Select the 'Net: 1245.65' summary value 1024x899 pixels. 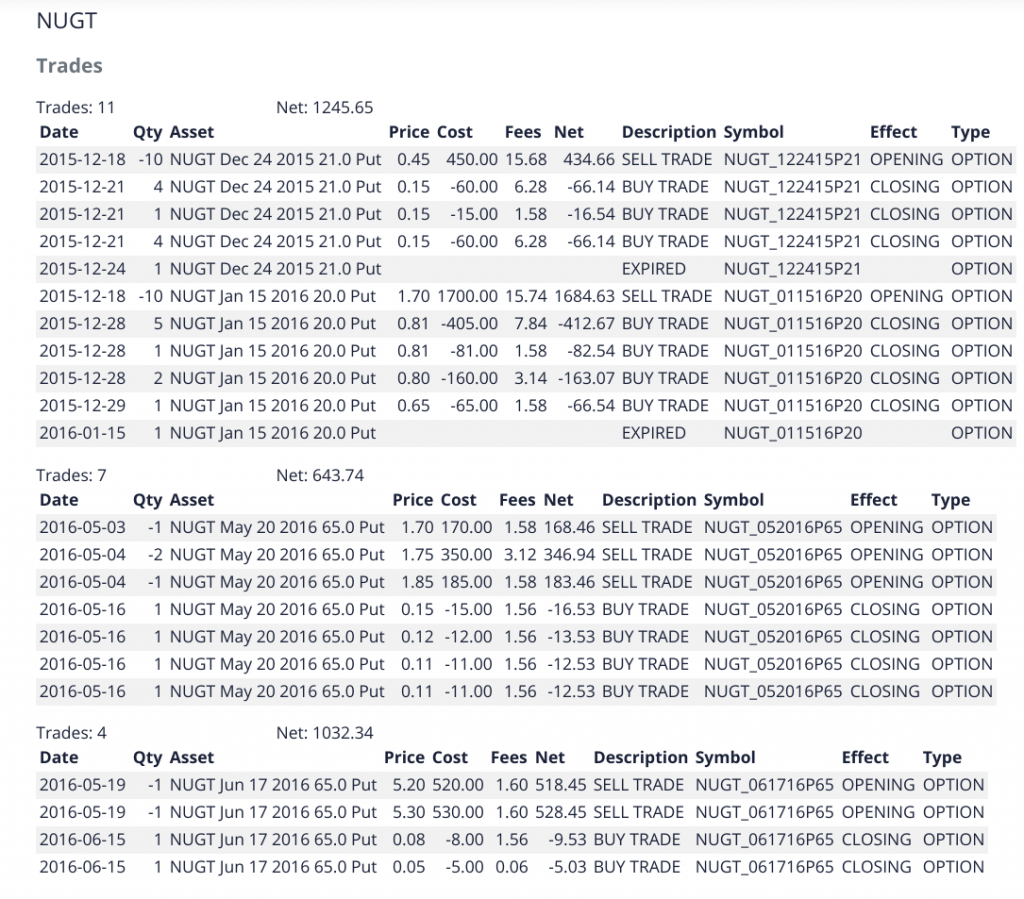pos(325,107)
